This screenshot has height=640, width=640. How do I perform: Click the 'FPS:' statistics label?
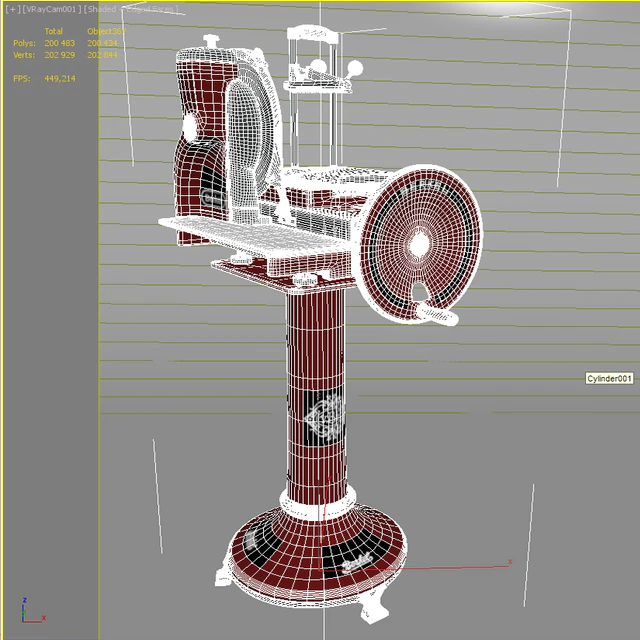point(22,79)
